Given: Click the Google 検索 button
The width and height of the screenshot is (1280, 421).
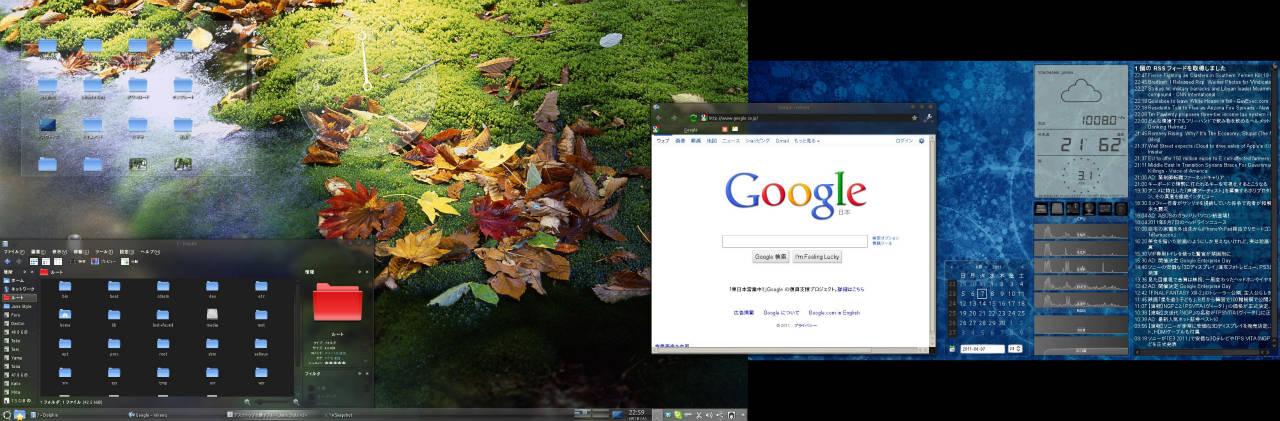Looking at the screenshot, I should [771, 257].
